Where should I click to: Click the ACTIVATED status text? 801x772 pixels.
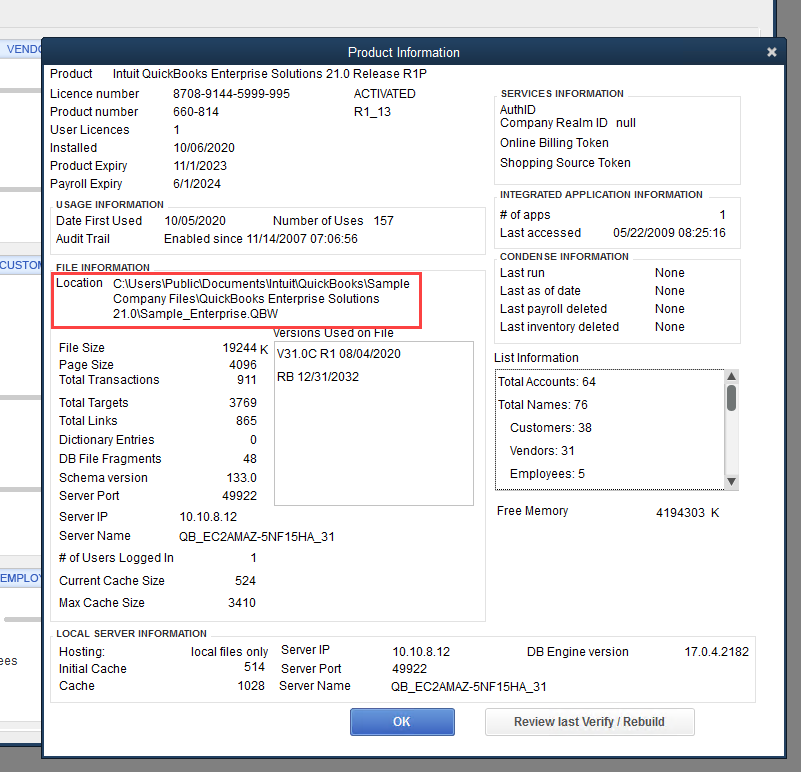coord(385,94)
